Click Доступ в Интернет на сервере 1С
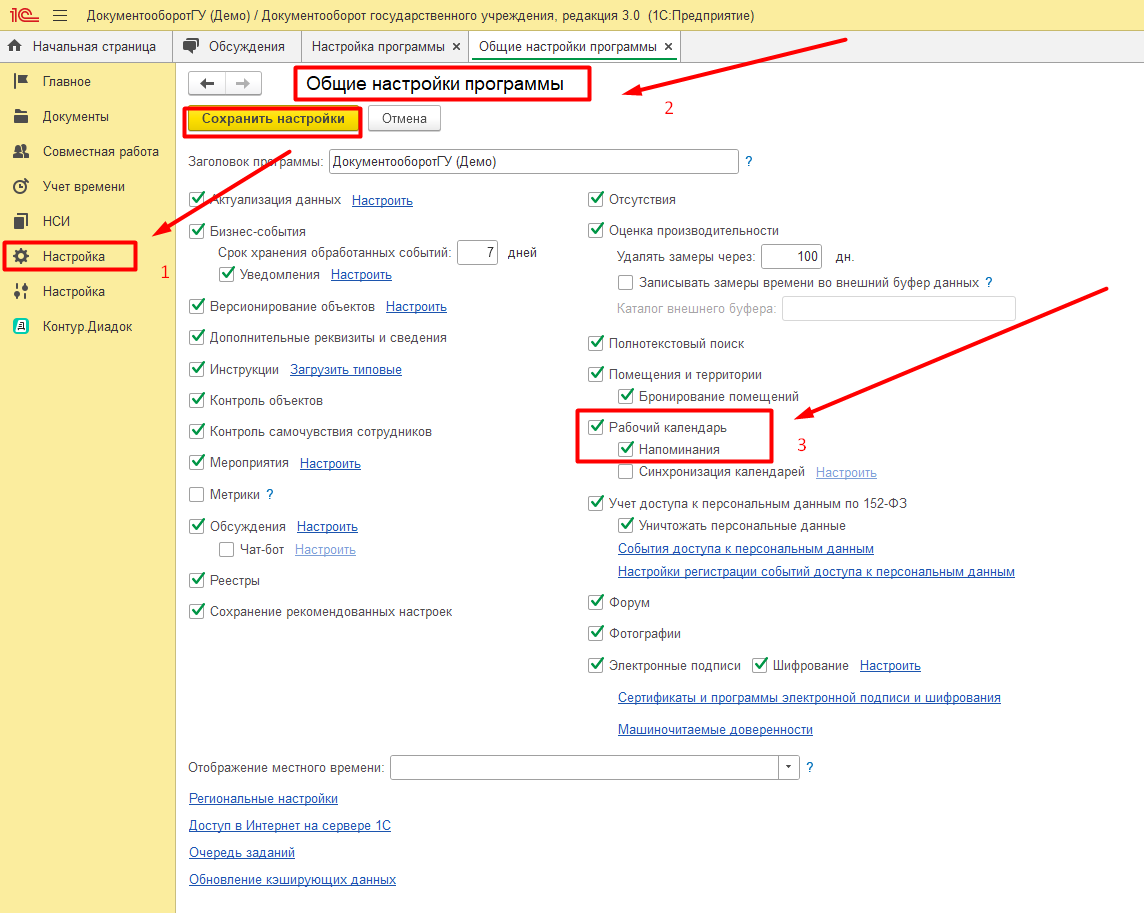Screen dimensions: 1144x913 tap(290, 825)
